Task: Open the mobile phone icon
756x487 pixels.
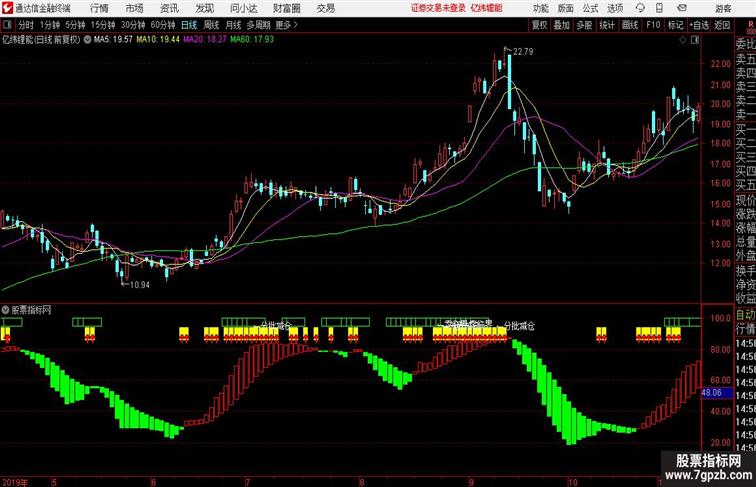Action: click(660, 8)
